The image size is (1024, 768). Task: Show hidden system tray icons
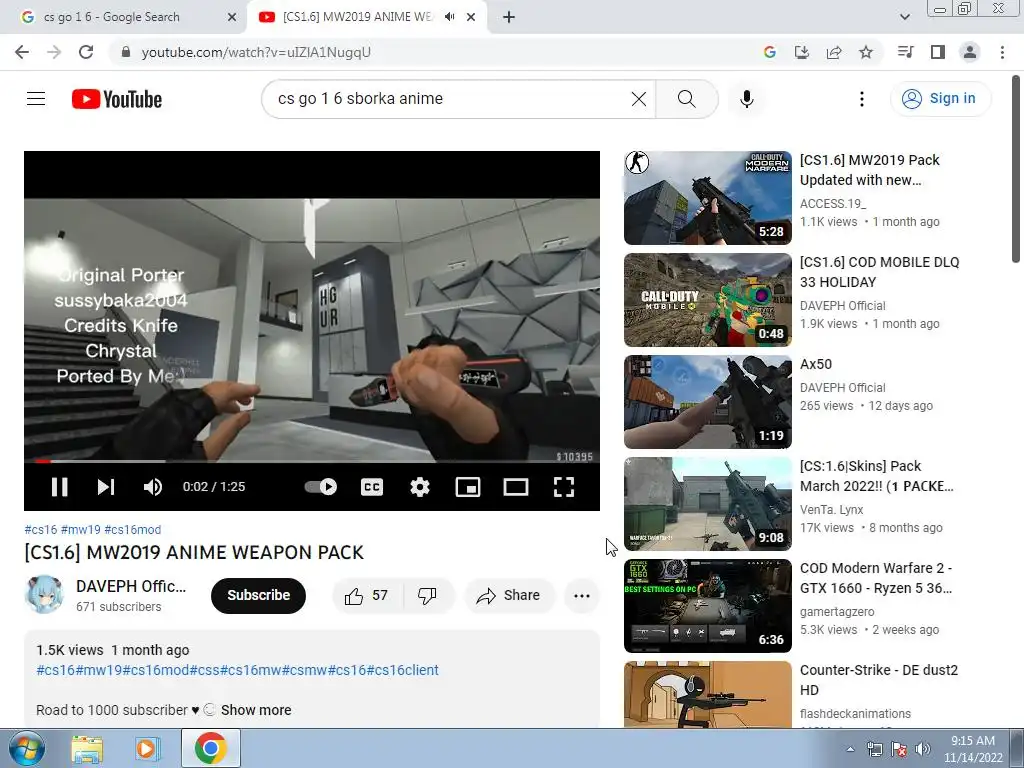pyautogui.click(x=850, y=749)
